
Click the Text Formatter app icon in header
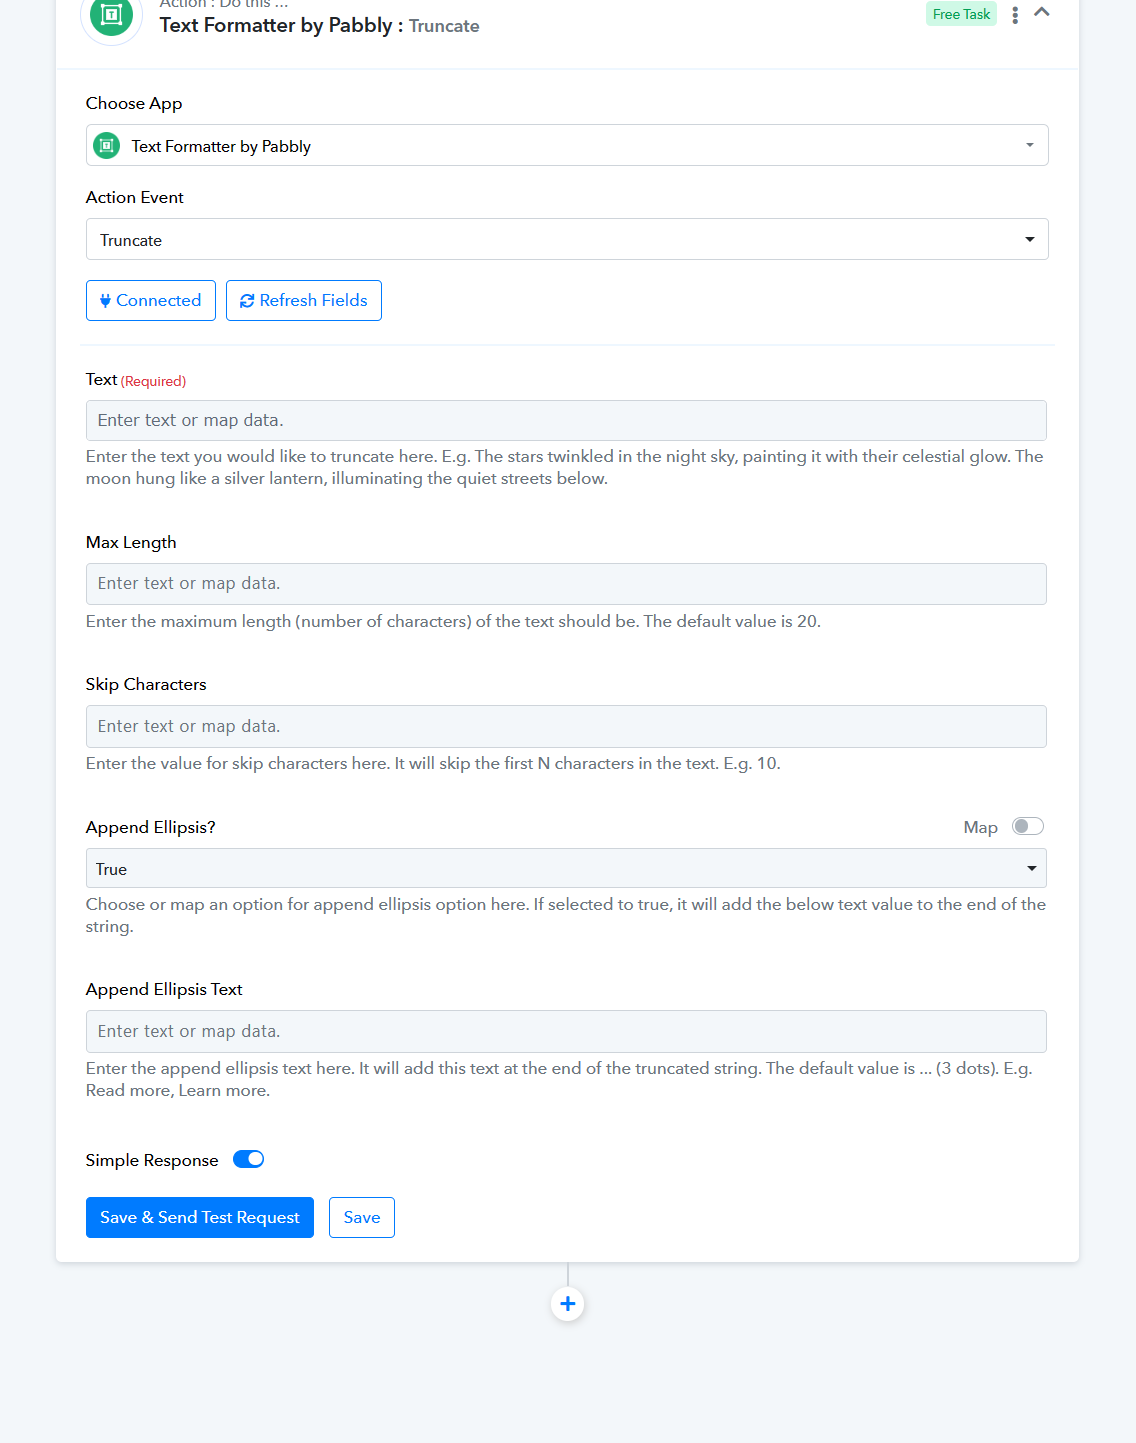click(111, 15)
